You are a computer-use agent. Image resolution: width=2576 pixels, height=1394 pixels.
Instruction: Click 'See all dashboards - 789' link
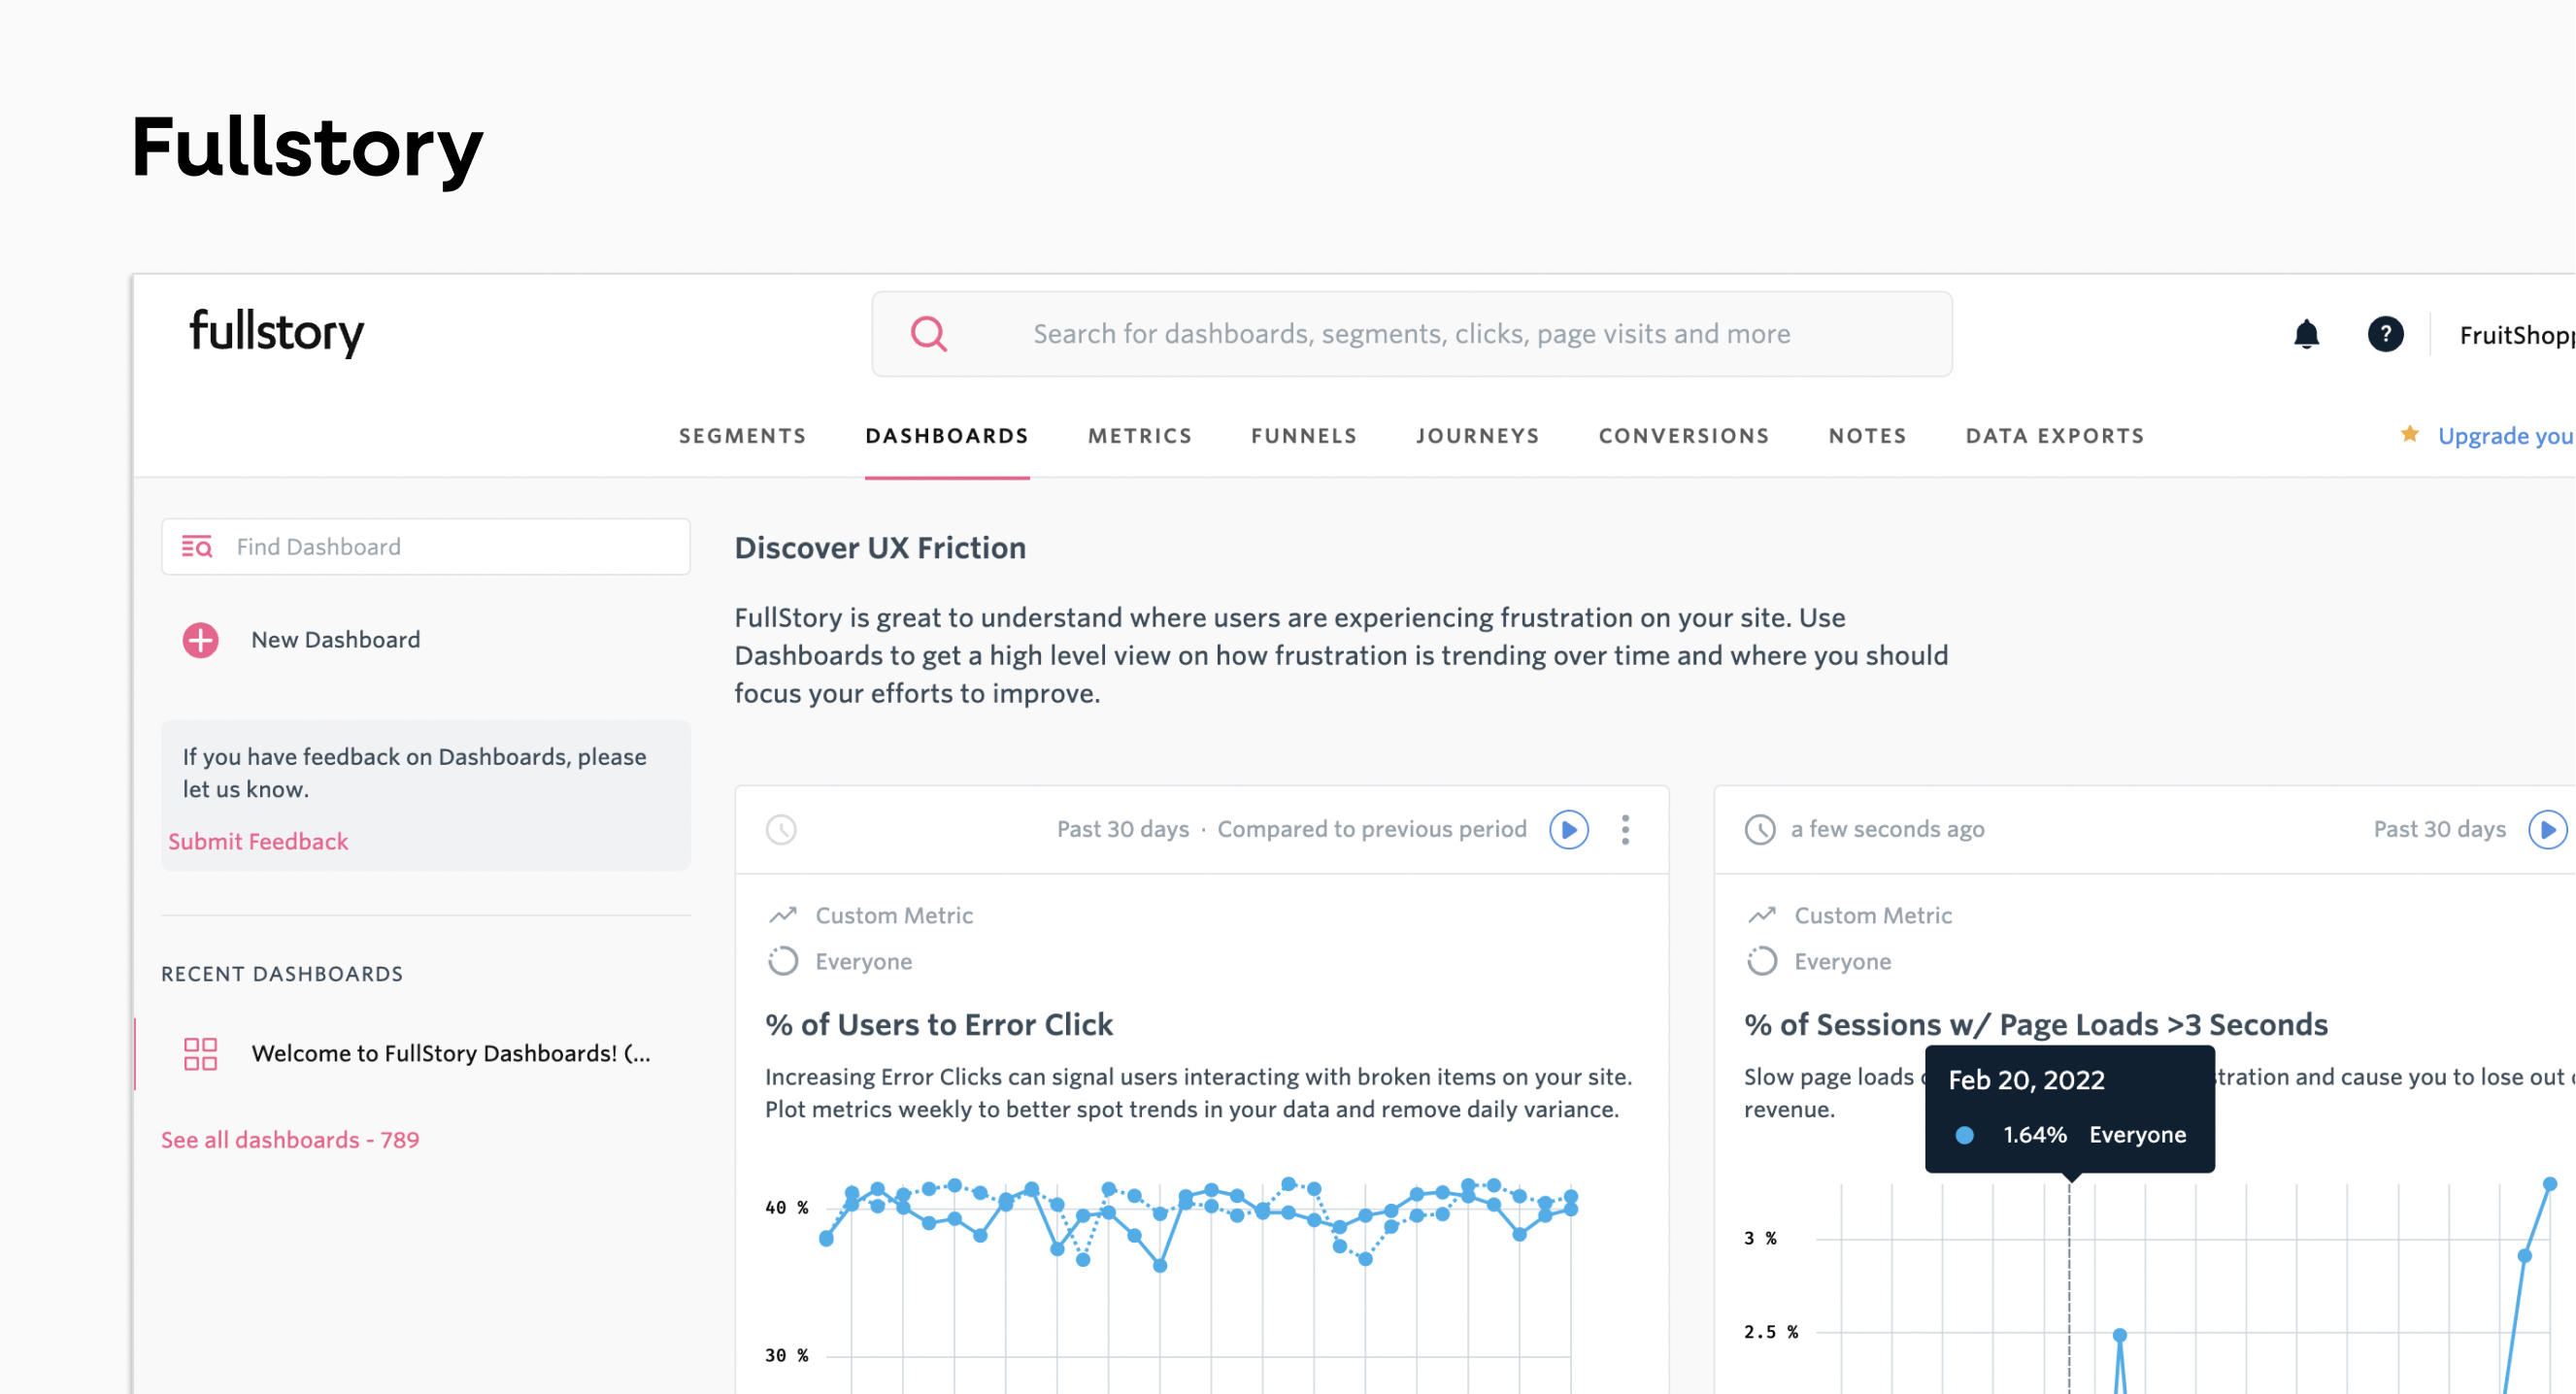point(290,1139)
